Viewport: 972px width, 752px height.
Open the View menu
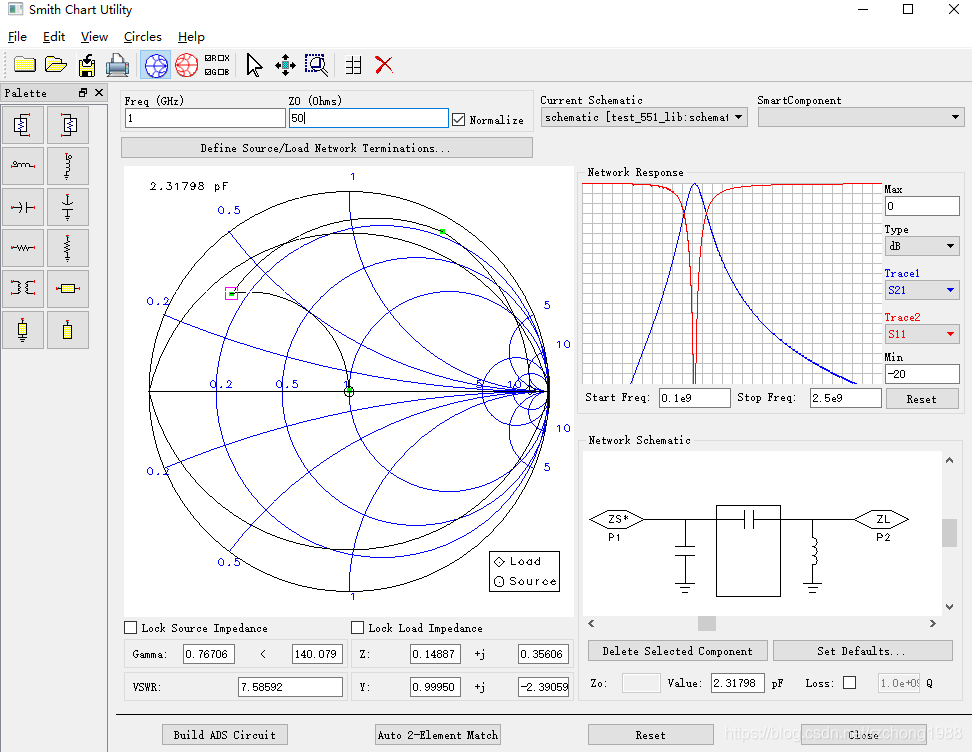[x=94, y=37]
